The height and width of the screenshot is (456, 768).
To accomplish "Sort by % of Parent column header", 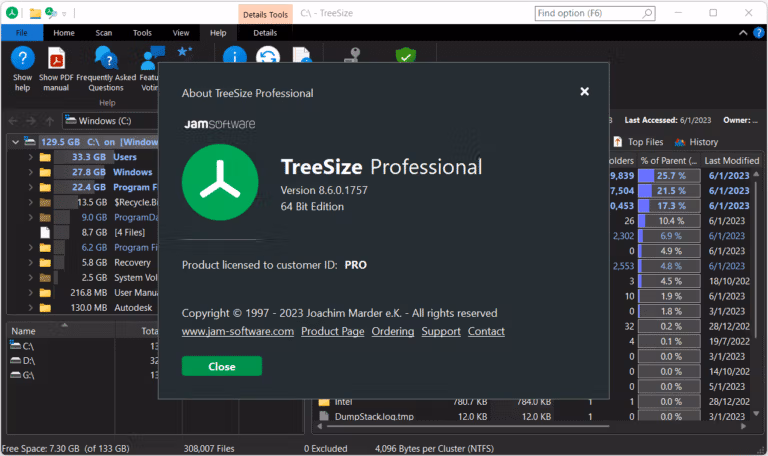I will coord(669,161).
